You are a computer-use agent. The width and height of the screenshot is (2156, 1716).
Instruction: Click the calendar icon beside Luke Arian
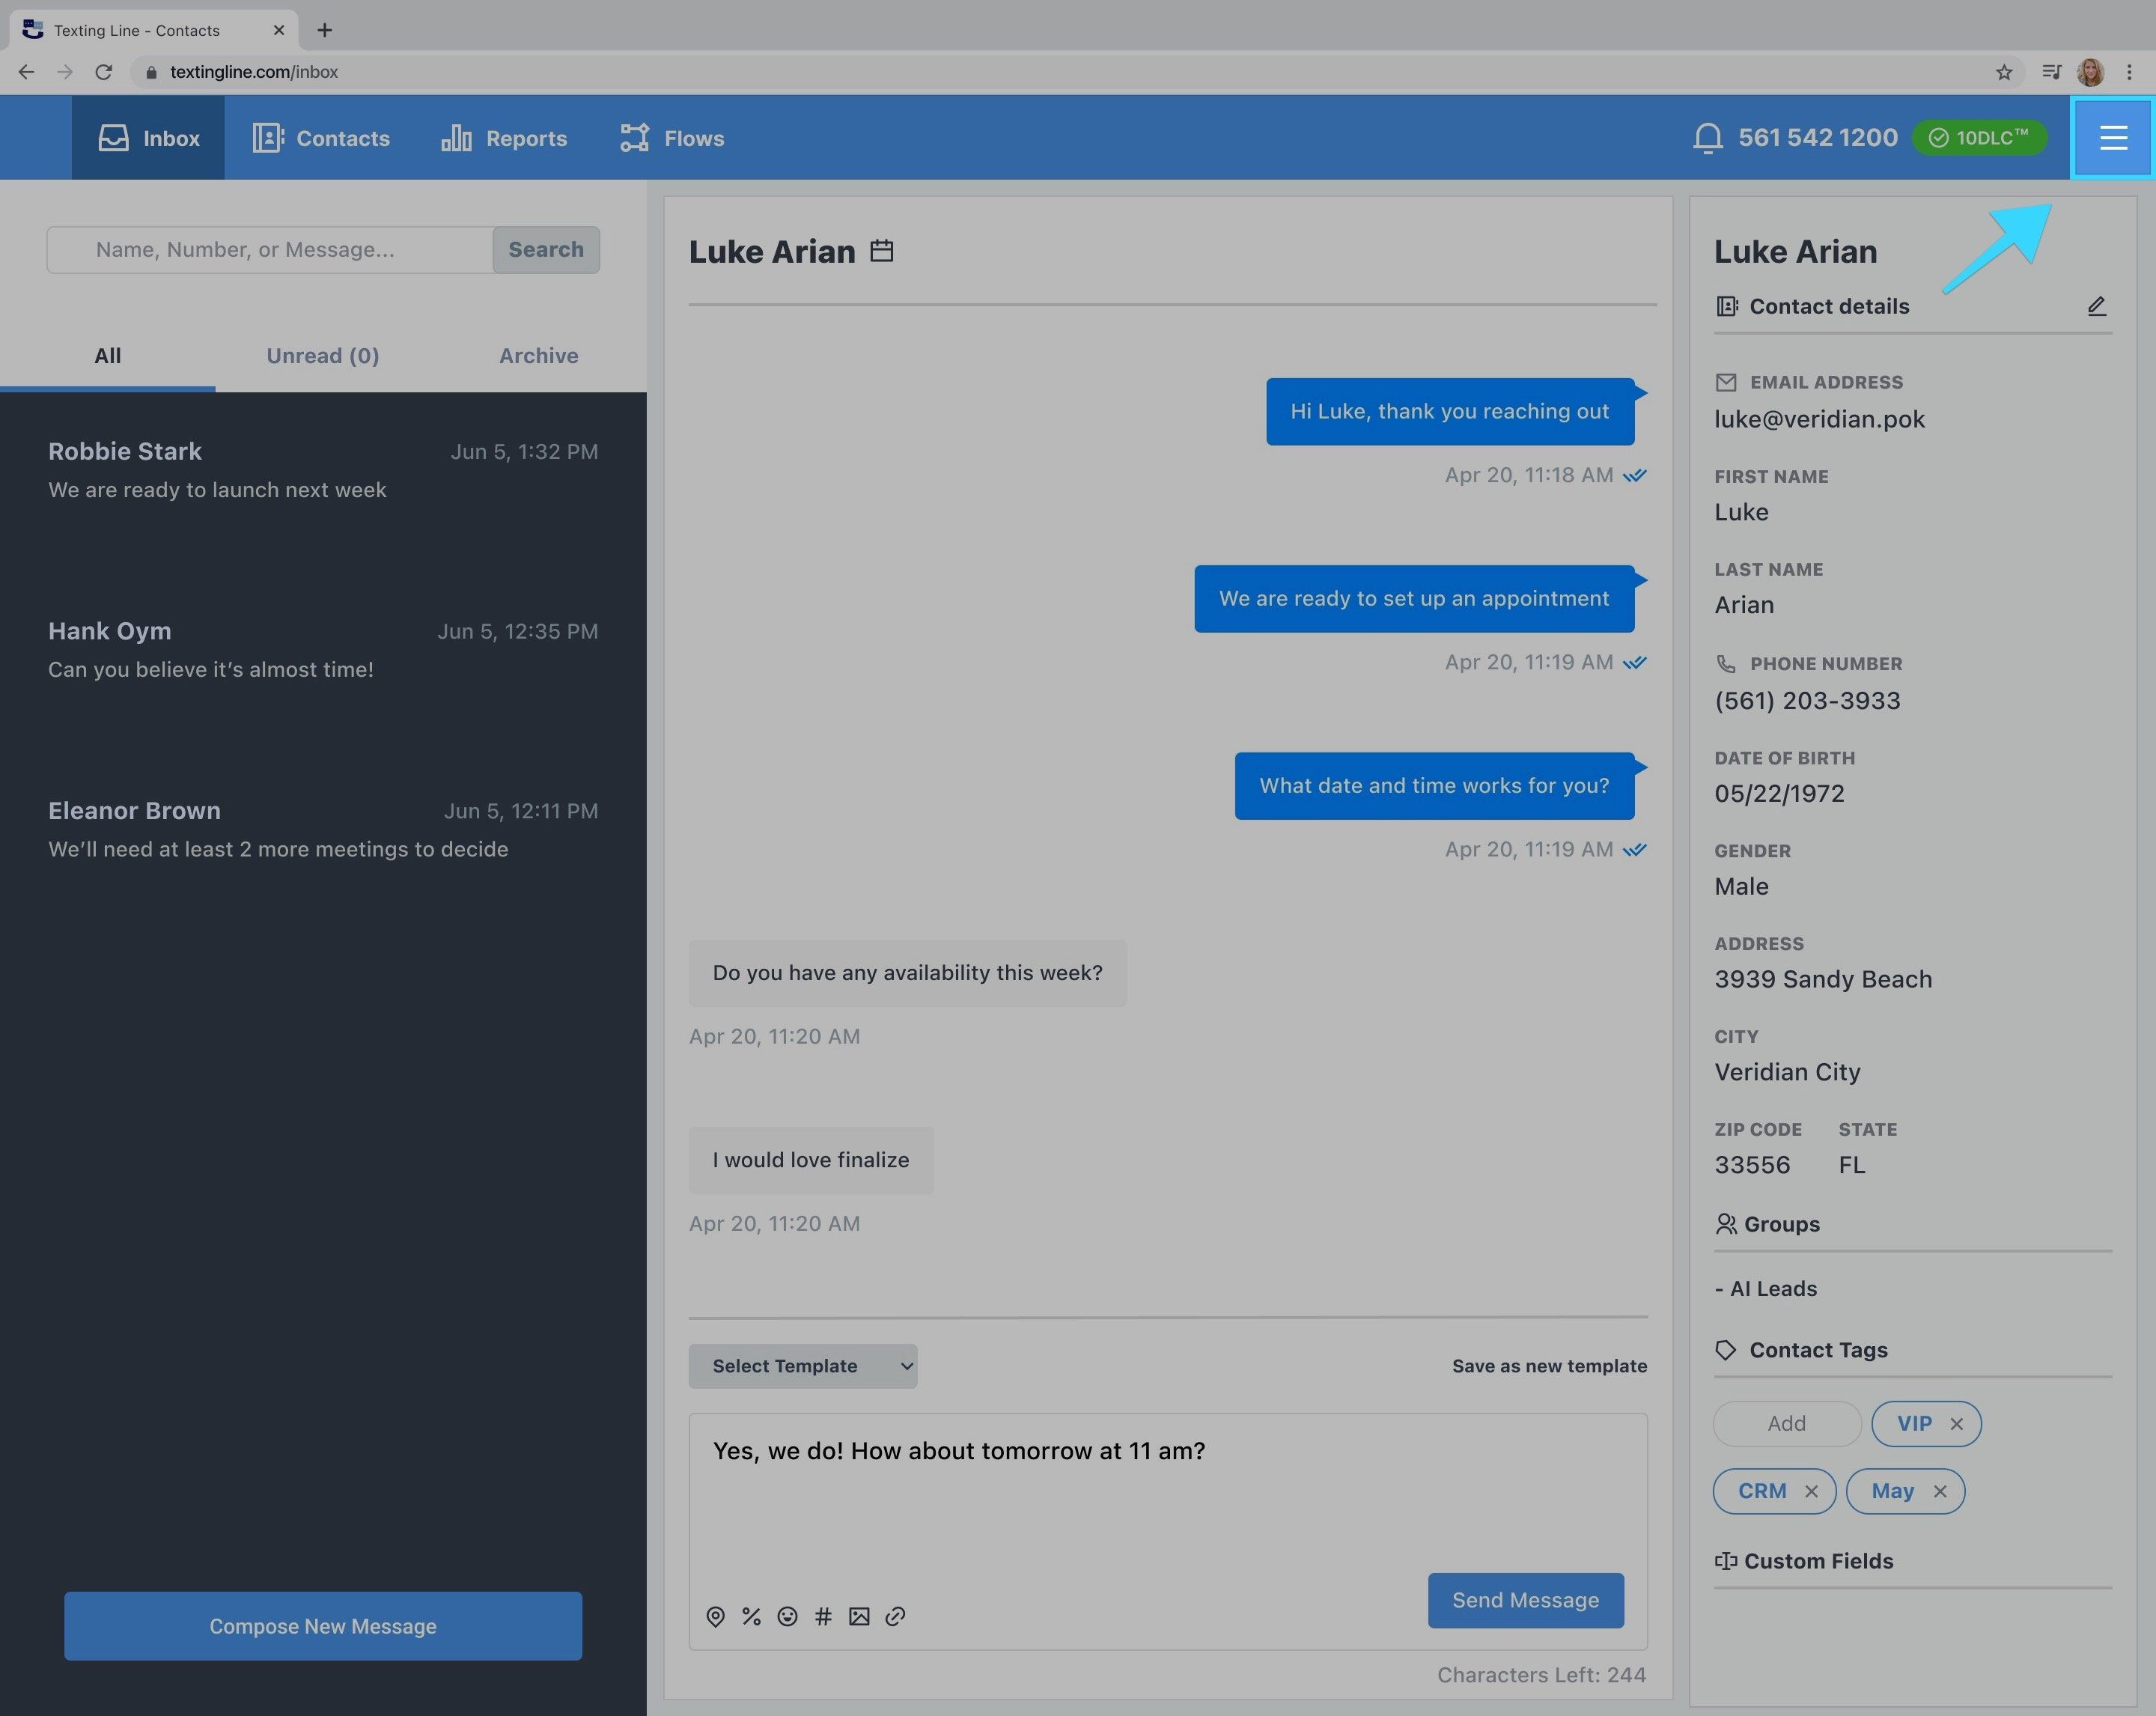coord(881,250)
